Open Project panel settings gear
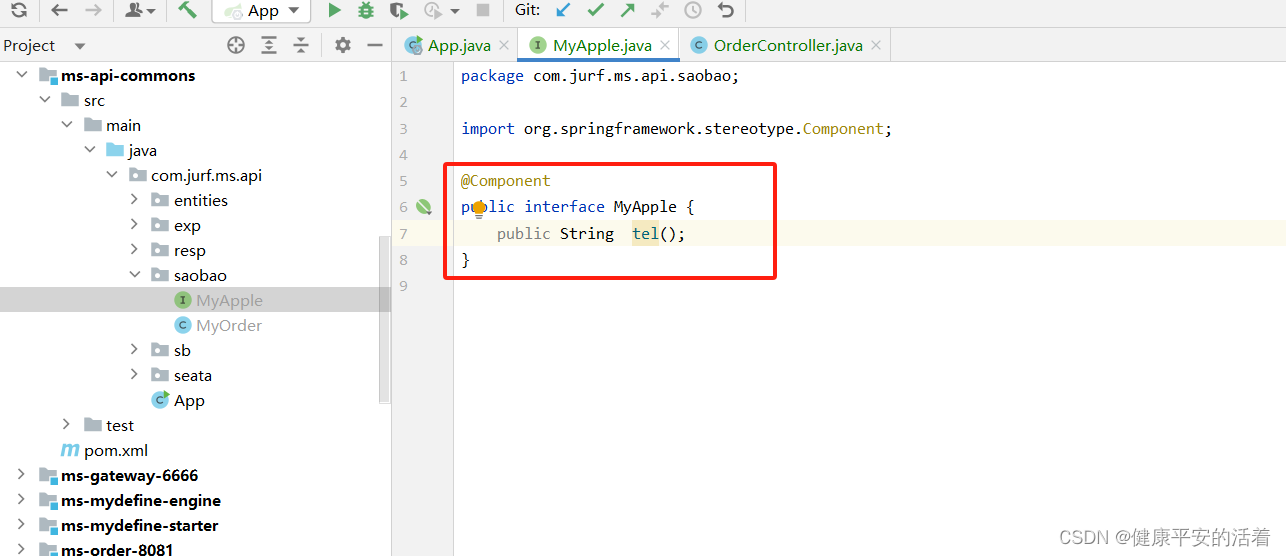 tap(343, 45)
